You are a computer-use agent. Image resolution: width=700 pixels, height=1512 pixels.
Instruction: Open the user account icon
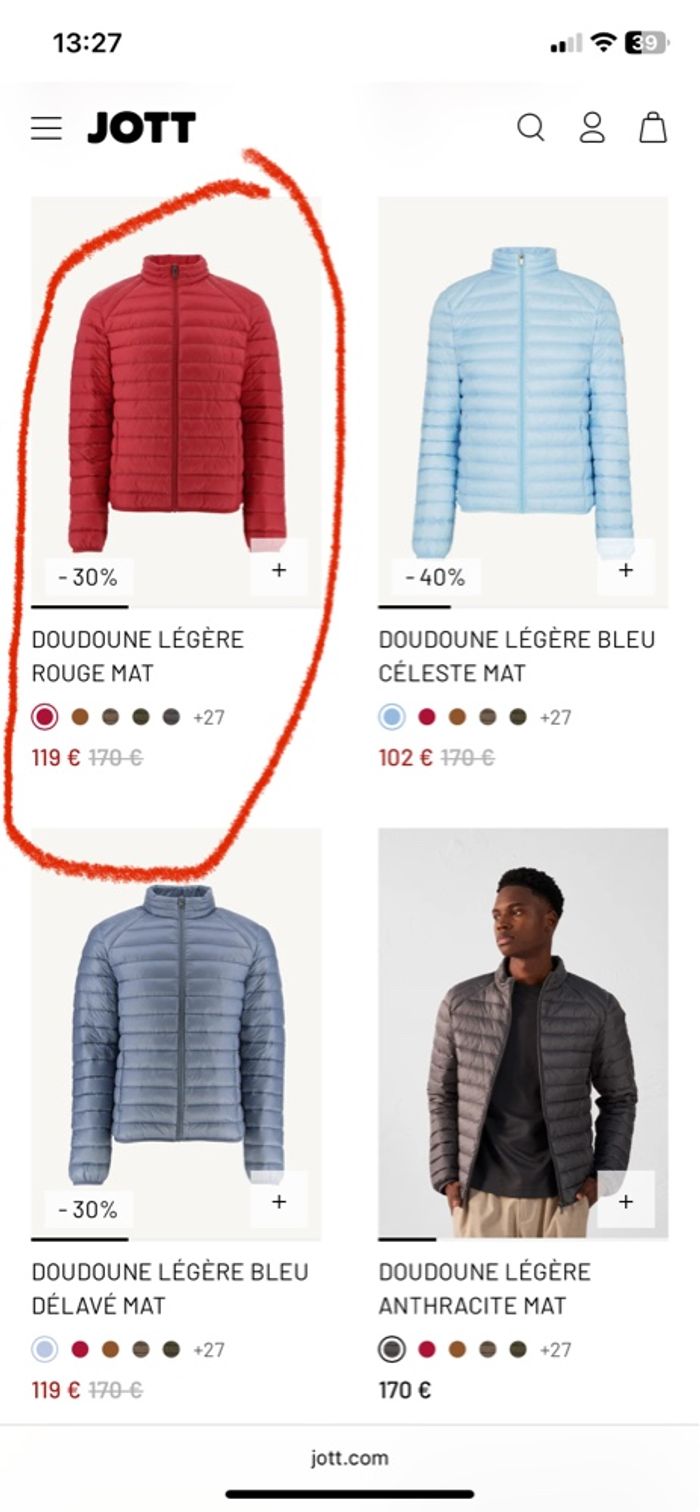pos(592,128)
